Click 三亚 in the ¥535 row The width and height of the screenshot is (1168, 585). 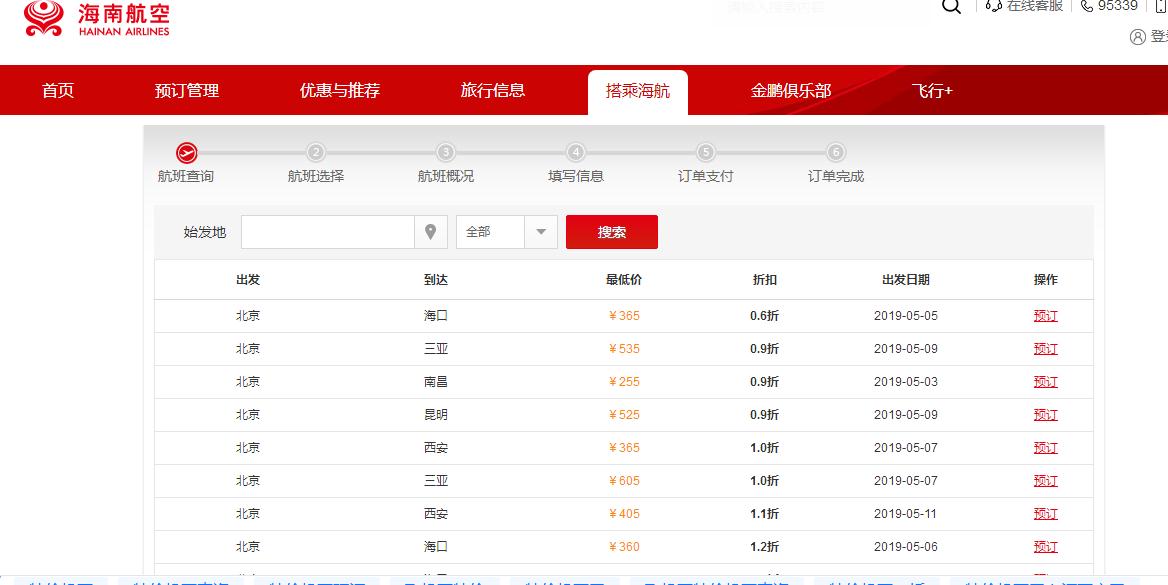coord(436,349)
